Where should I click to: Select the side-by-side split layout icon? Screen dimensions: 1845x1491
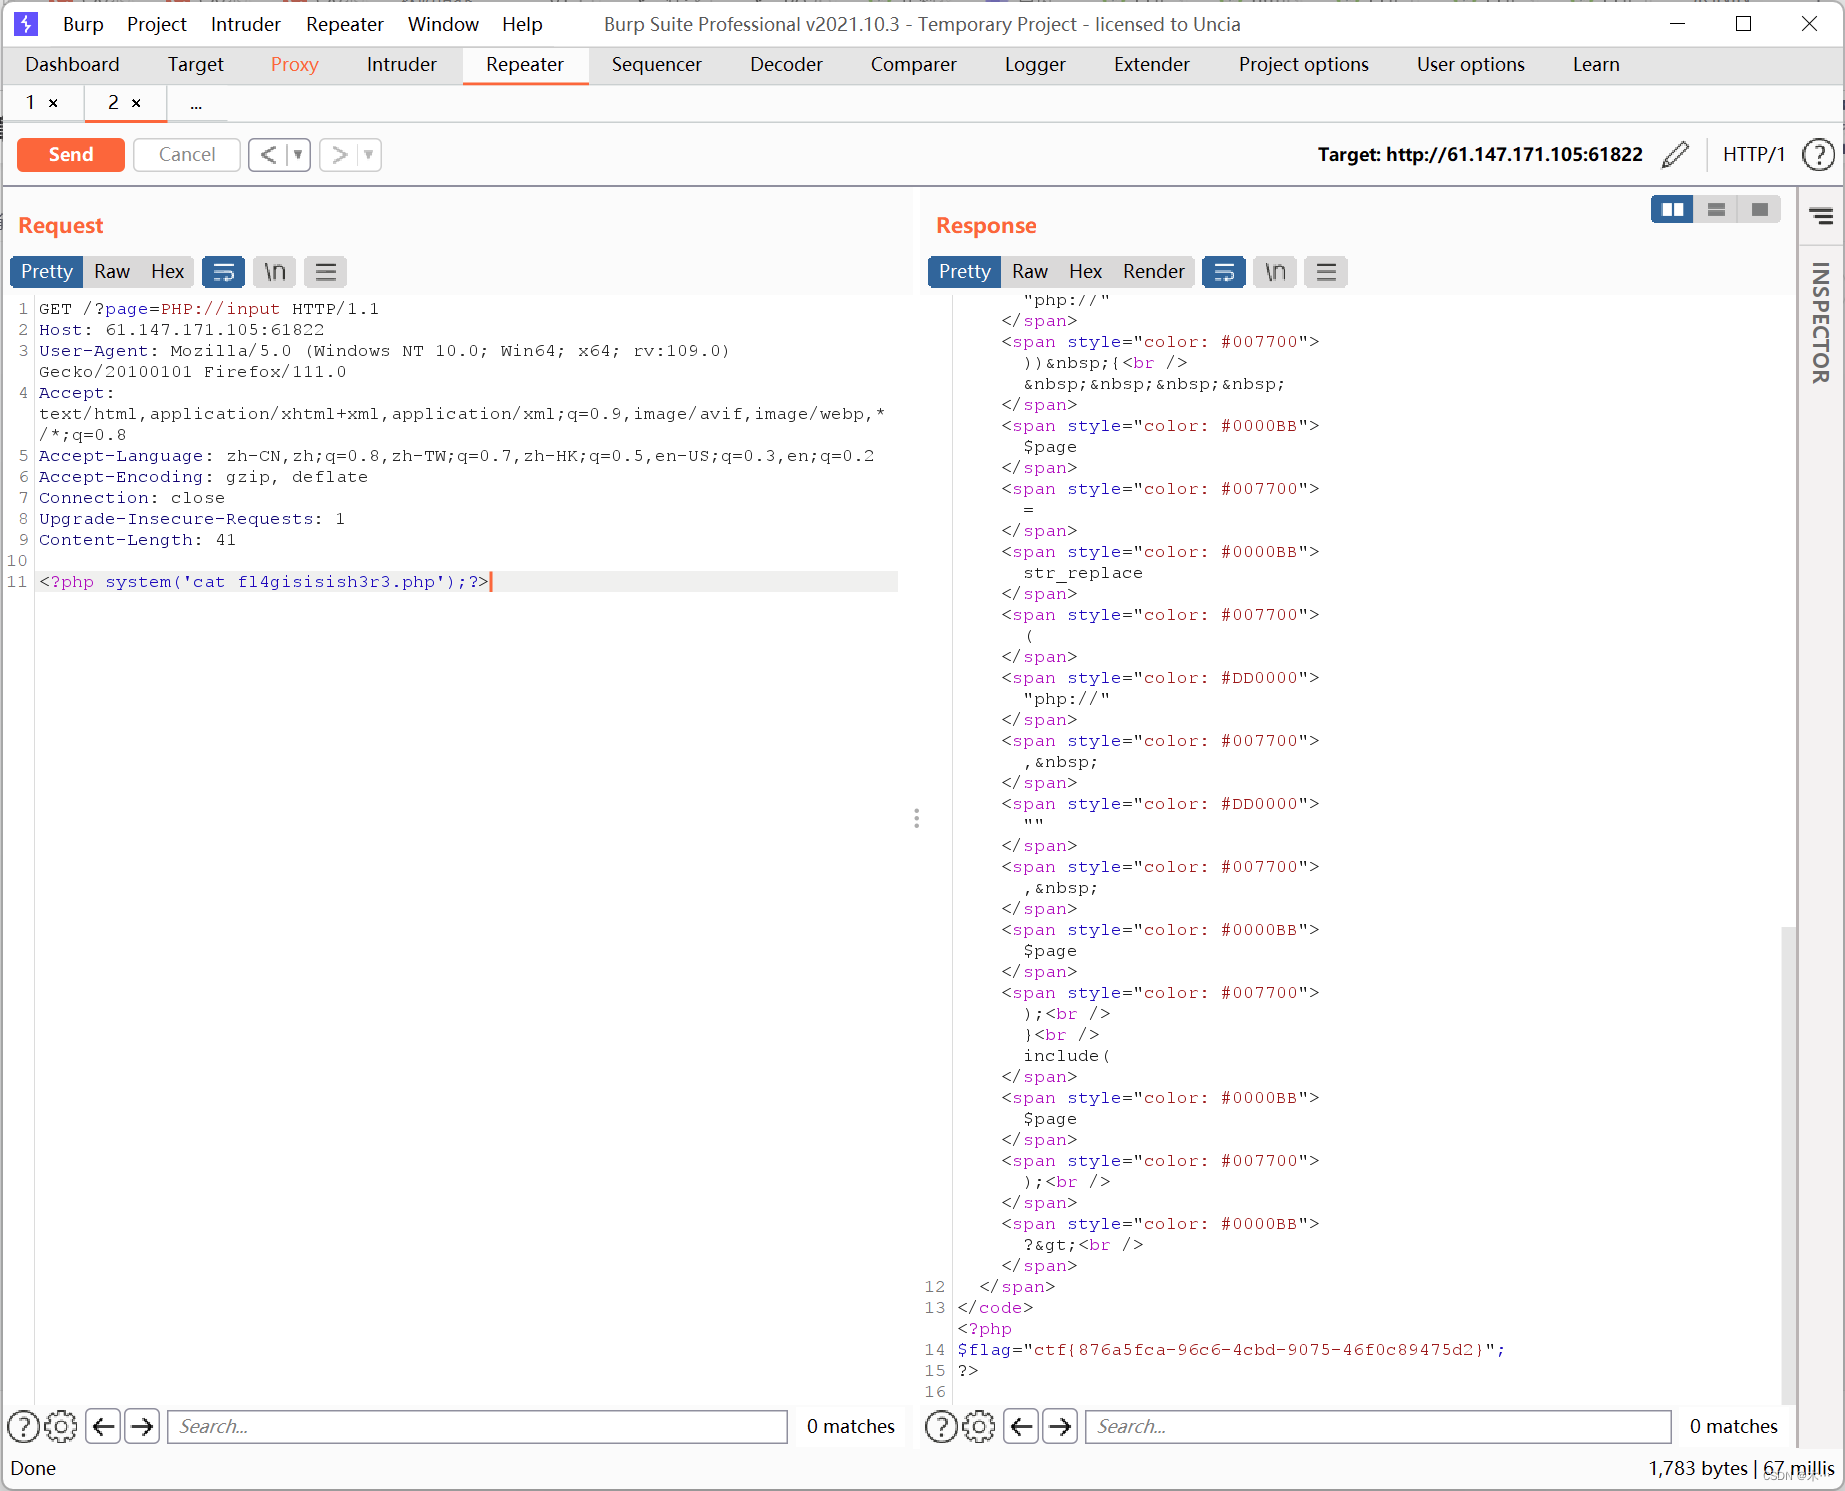point(1672,210)
